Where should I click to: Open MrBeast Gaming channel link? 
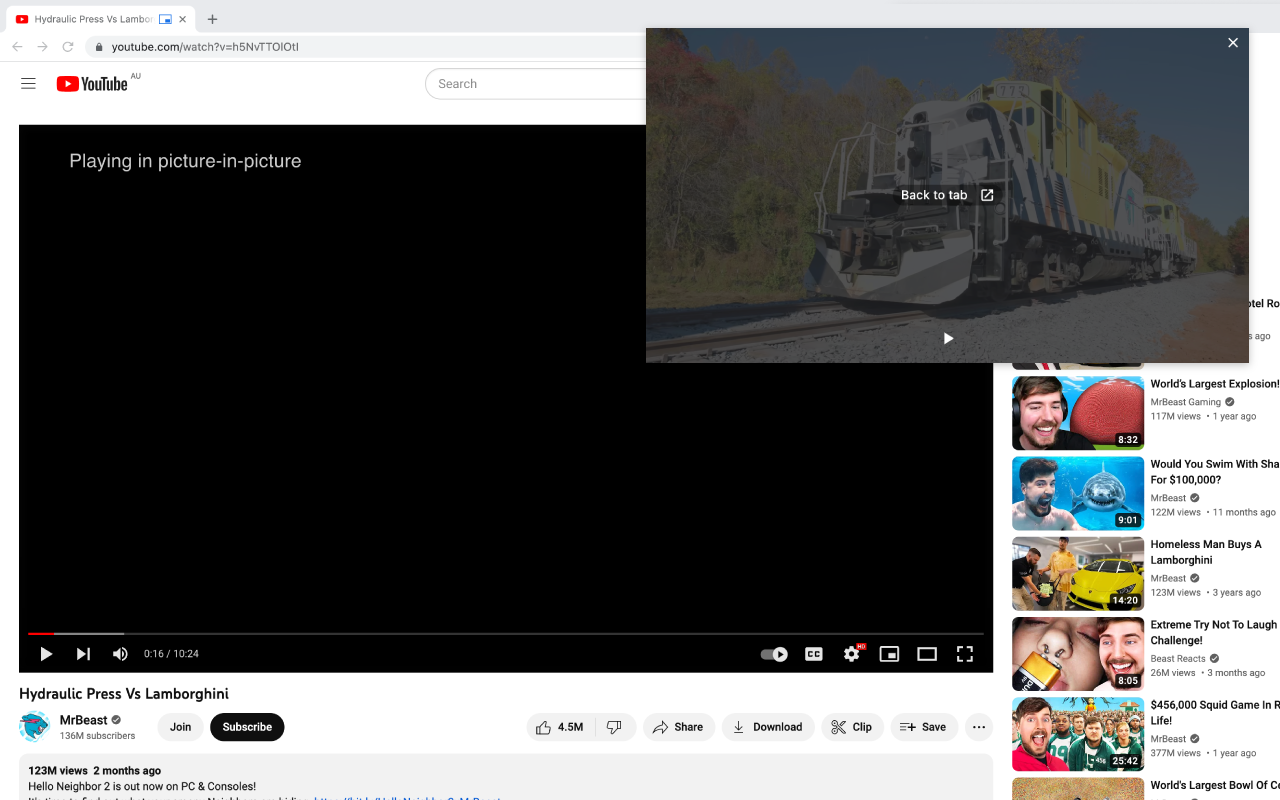pos(1186,402)
